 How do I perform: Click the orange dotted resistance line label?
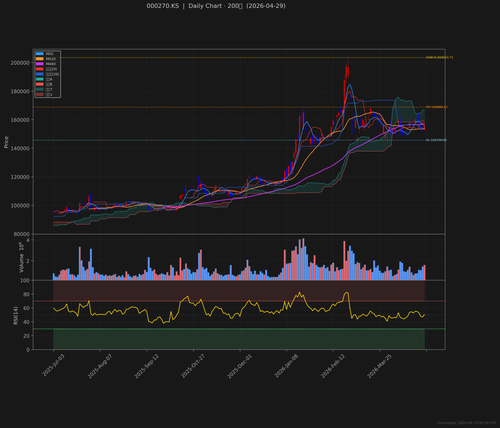(437, 107)
